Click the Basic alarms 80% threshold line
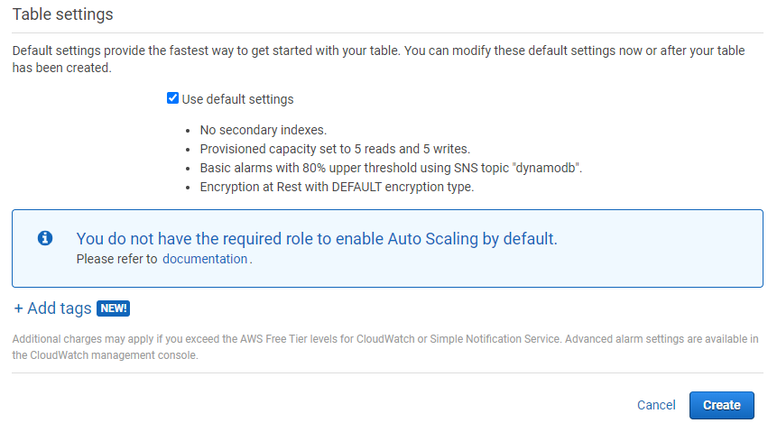 (391, 168)
